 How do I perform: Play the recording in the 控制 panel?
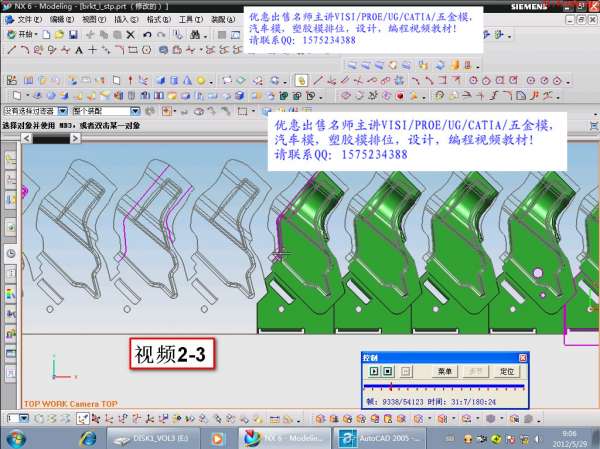pos(374,371)
